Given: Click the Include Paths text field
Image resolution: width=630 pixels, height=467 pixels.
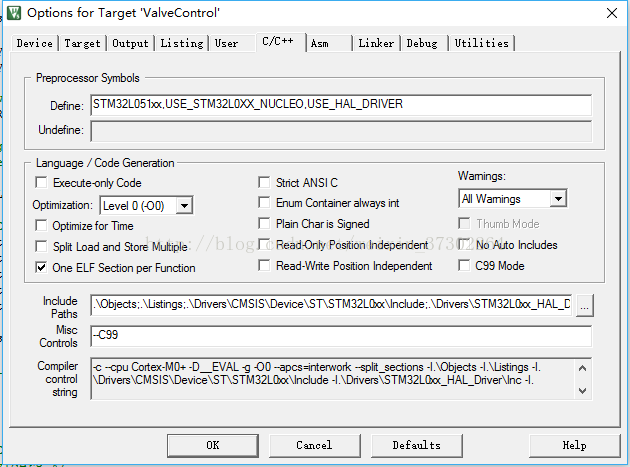Looking at the screenshot, I should (x=331, y=305).
